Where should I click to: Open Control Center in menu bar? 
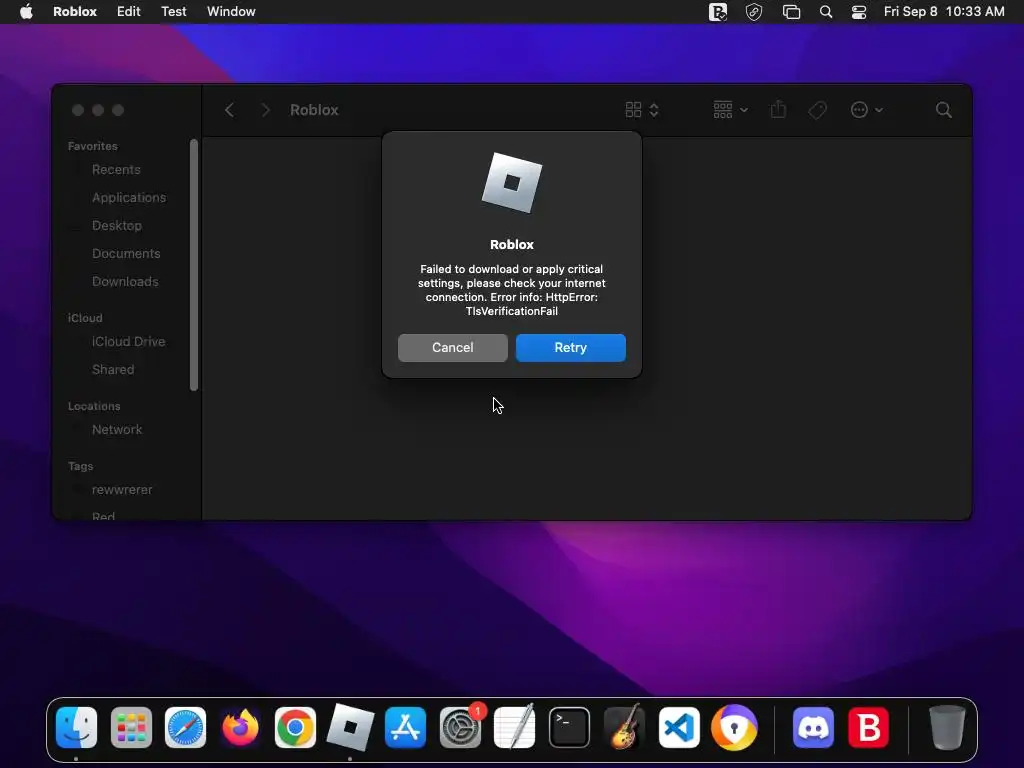tap(859, 12)
